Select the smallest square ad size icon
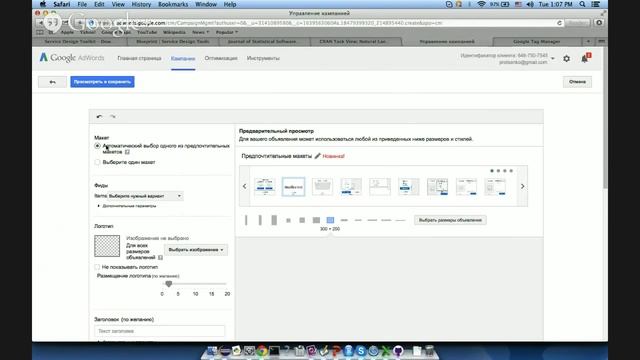The height and width of the screenshot is (360, 640). [288, 220]
